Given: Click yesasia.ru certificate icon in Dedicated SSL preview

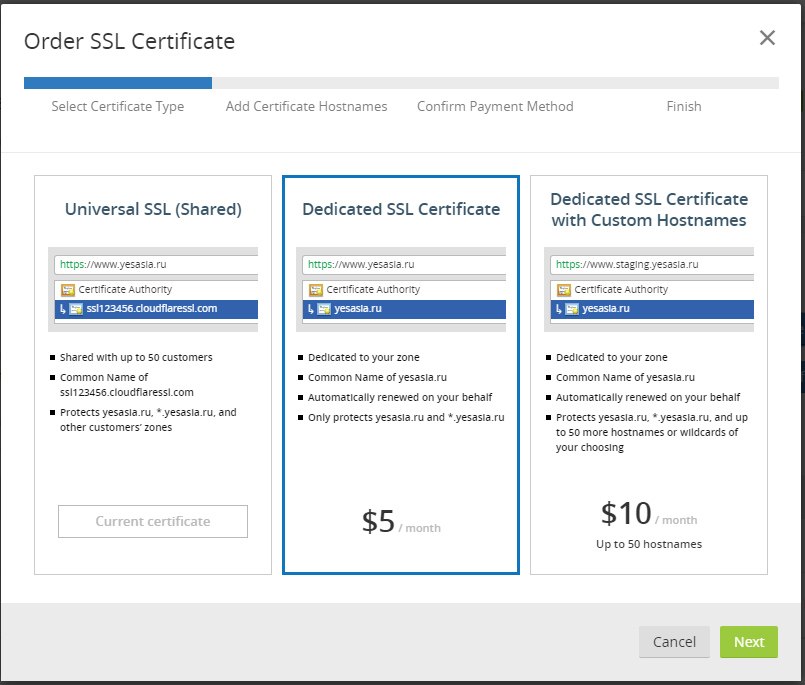Looking at the screenshot, I should tap(324, 309).
